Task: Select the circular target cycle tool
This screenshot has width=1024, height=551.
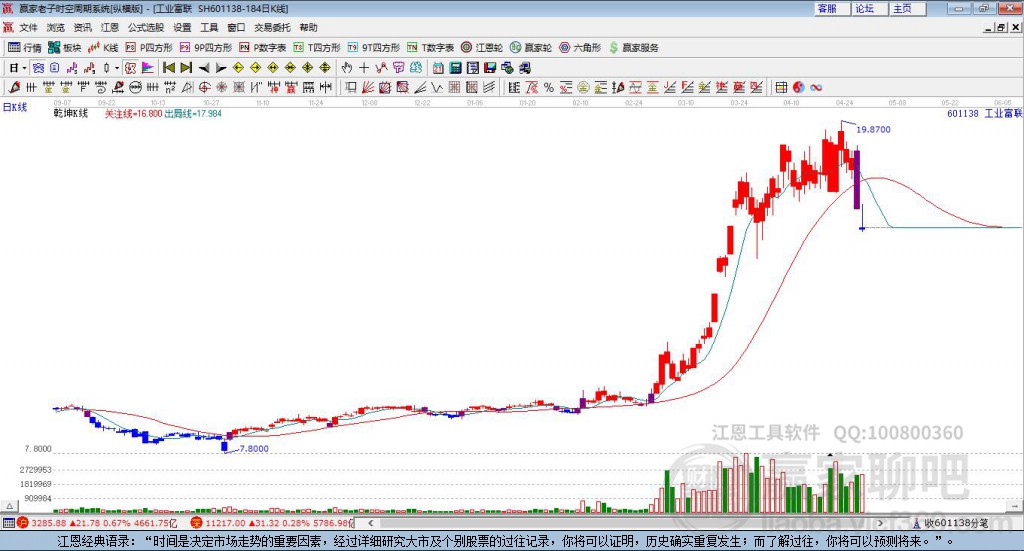Action: click(x=204, y=87)
